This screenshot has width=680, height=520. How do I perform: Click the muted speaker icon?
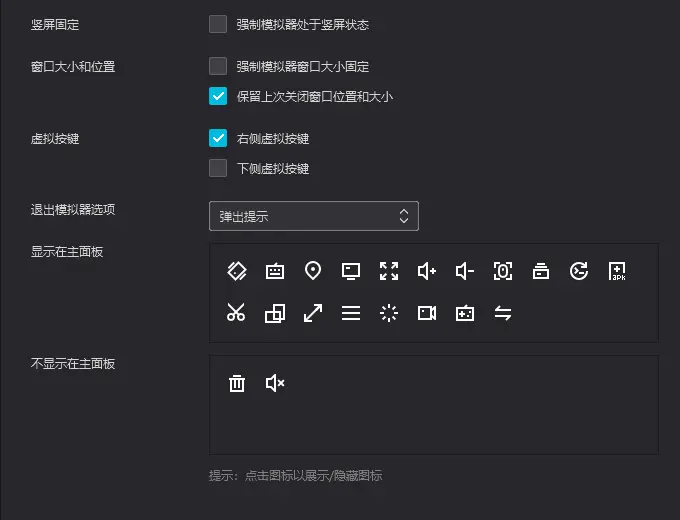pos(275,383)
